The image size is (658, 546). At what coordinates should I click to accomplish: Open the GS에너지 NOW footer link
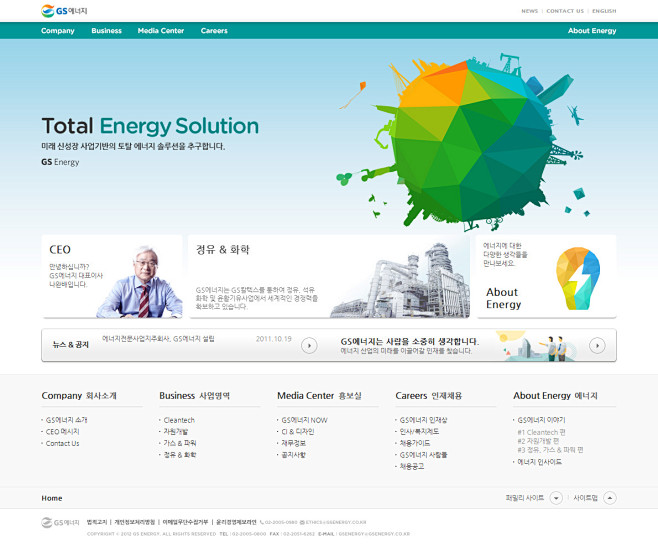click(x=304, y=420)
